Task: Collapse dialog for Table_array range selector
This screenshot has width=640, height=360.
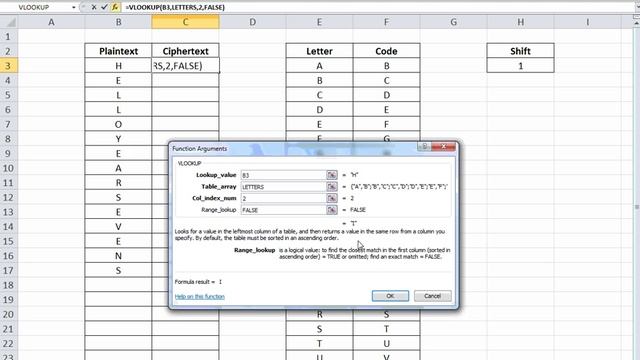Action: point(332,187)
